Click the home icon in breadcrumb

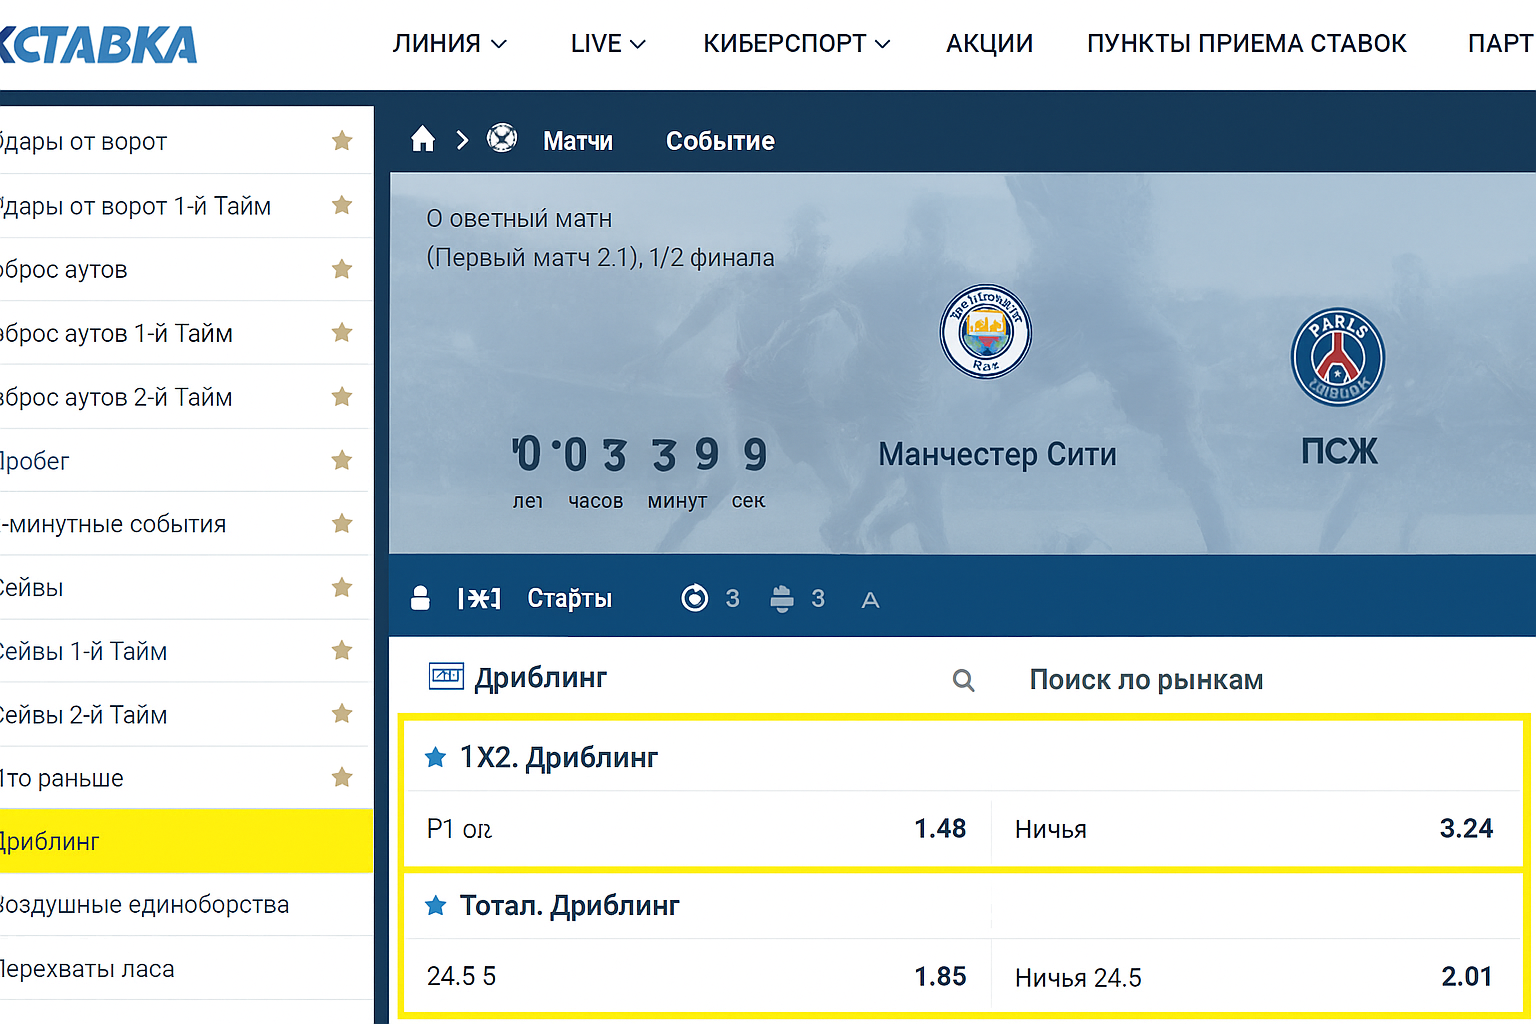click(x=423, y=139)
